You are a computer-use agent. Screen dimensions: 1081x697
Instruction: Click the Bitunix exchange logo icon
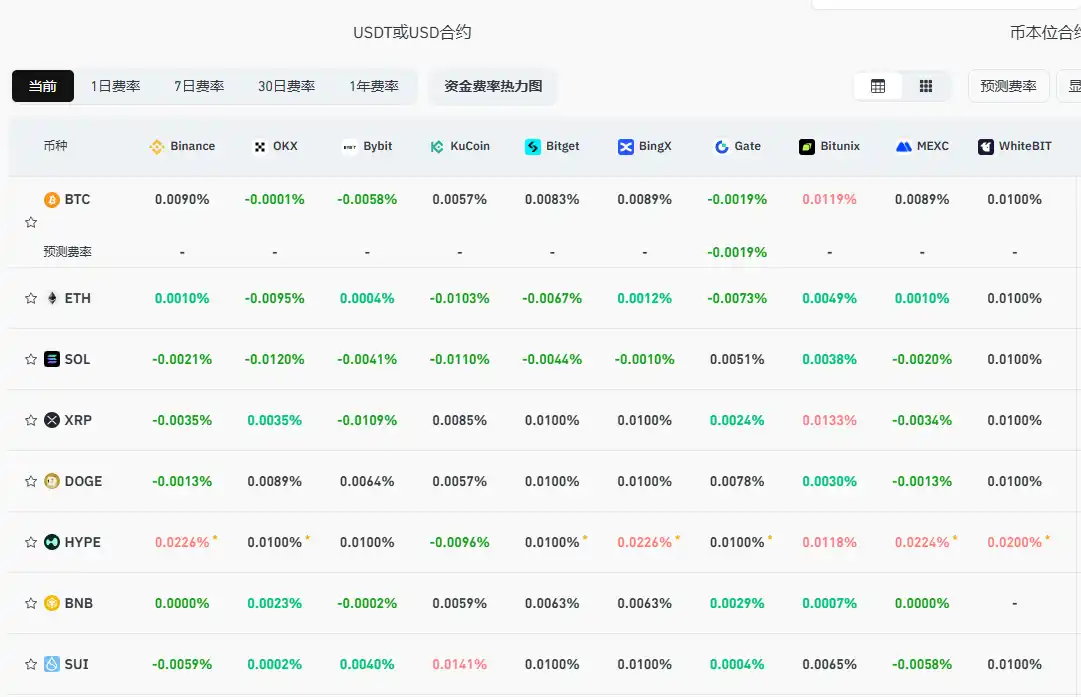tap(807, 147)
